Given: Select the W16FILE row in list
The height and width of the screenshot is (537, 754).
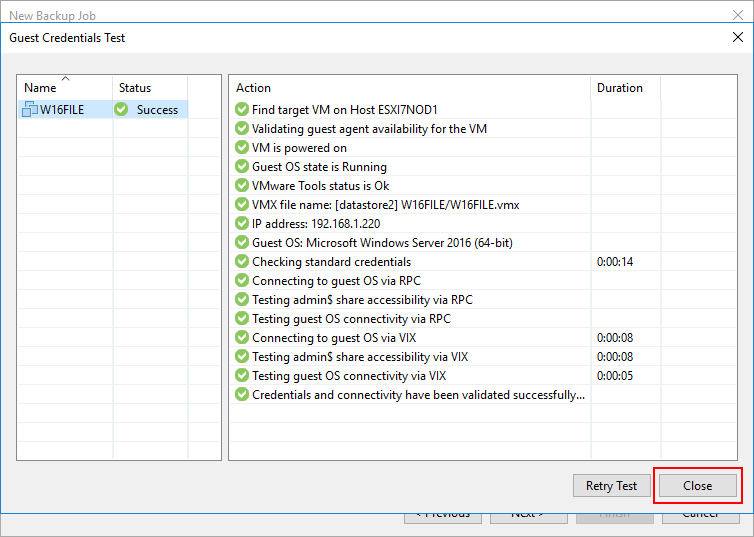Looking at the screenshot, I should (62, 110).
